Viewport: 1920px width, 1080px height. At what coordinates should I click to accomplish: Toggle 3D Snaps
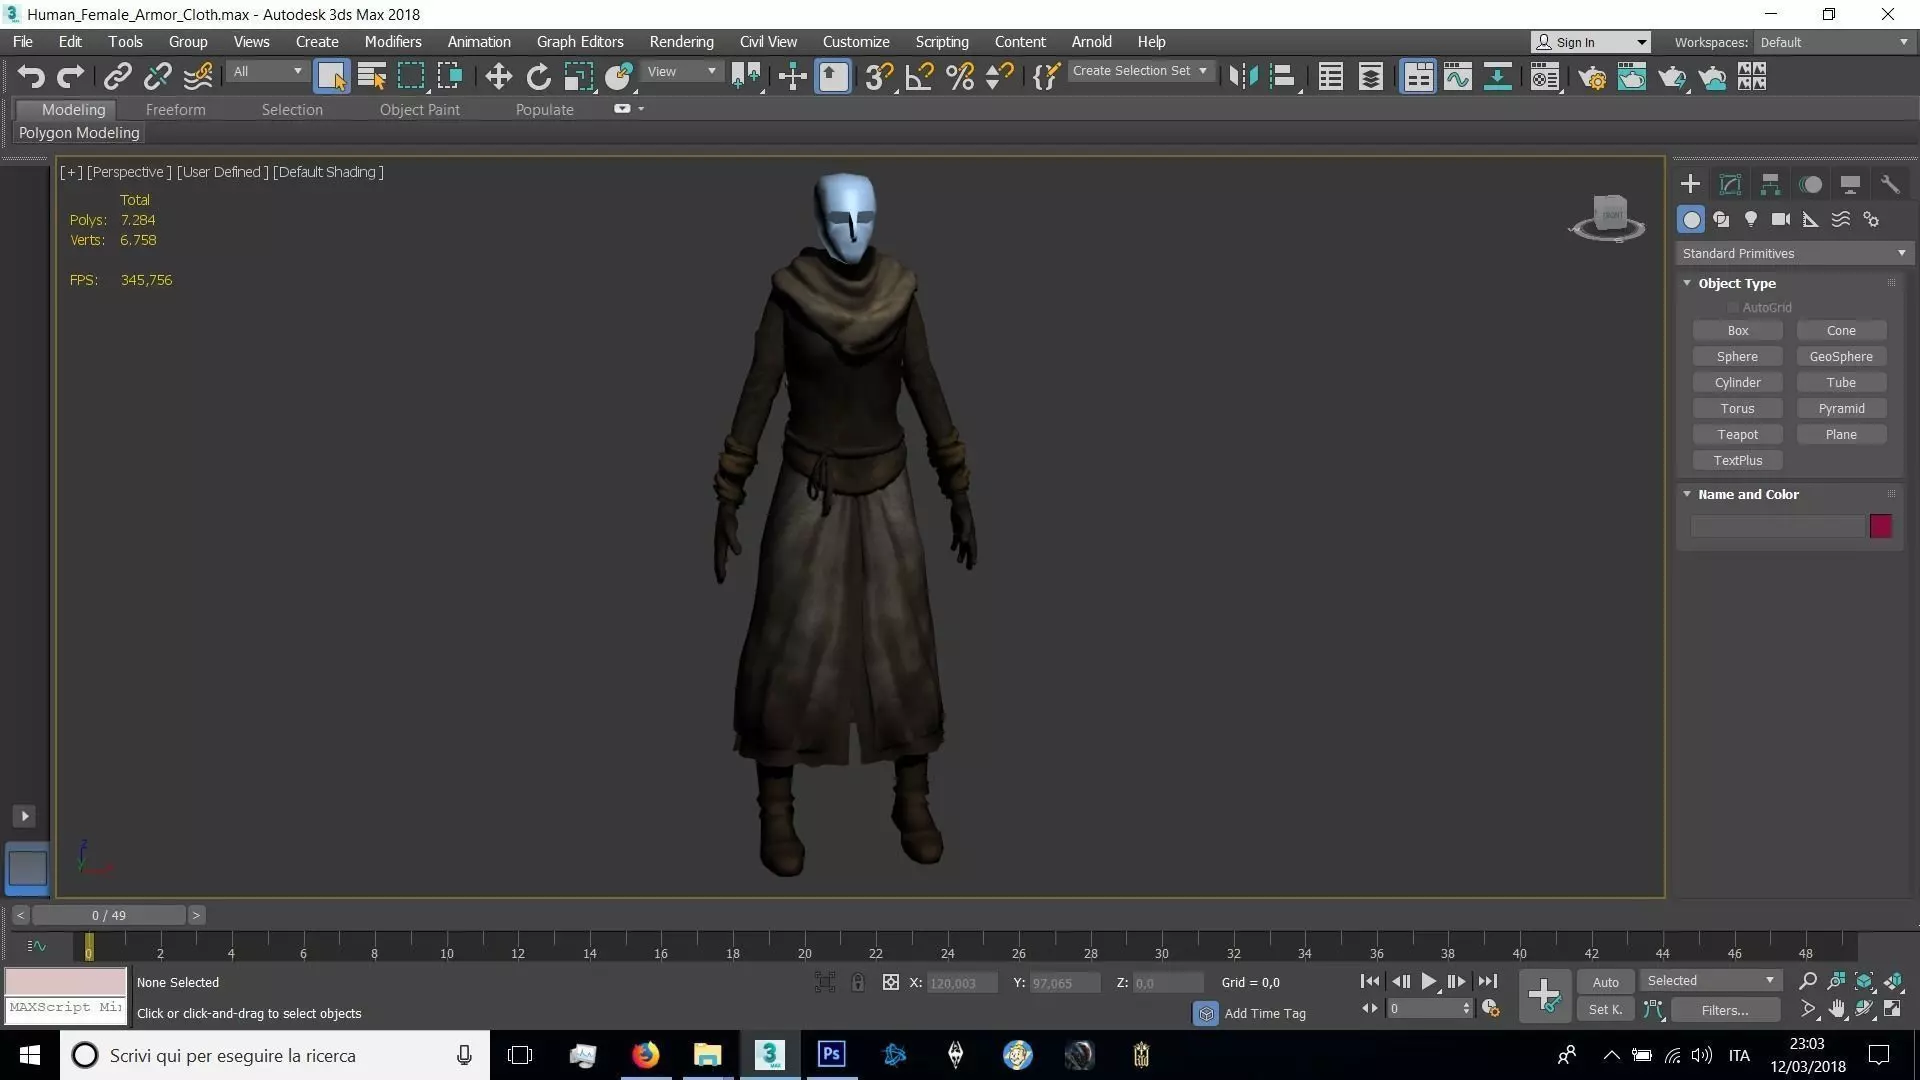(878, 77)
